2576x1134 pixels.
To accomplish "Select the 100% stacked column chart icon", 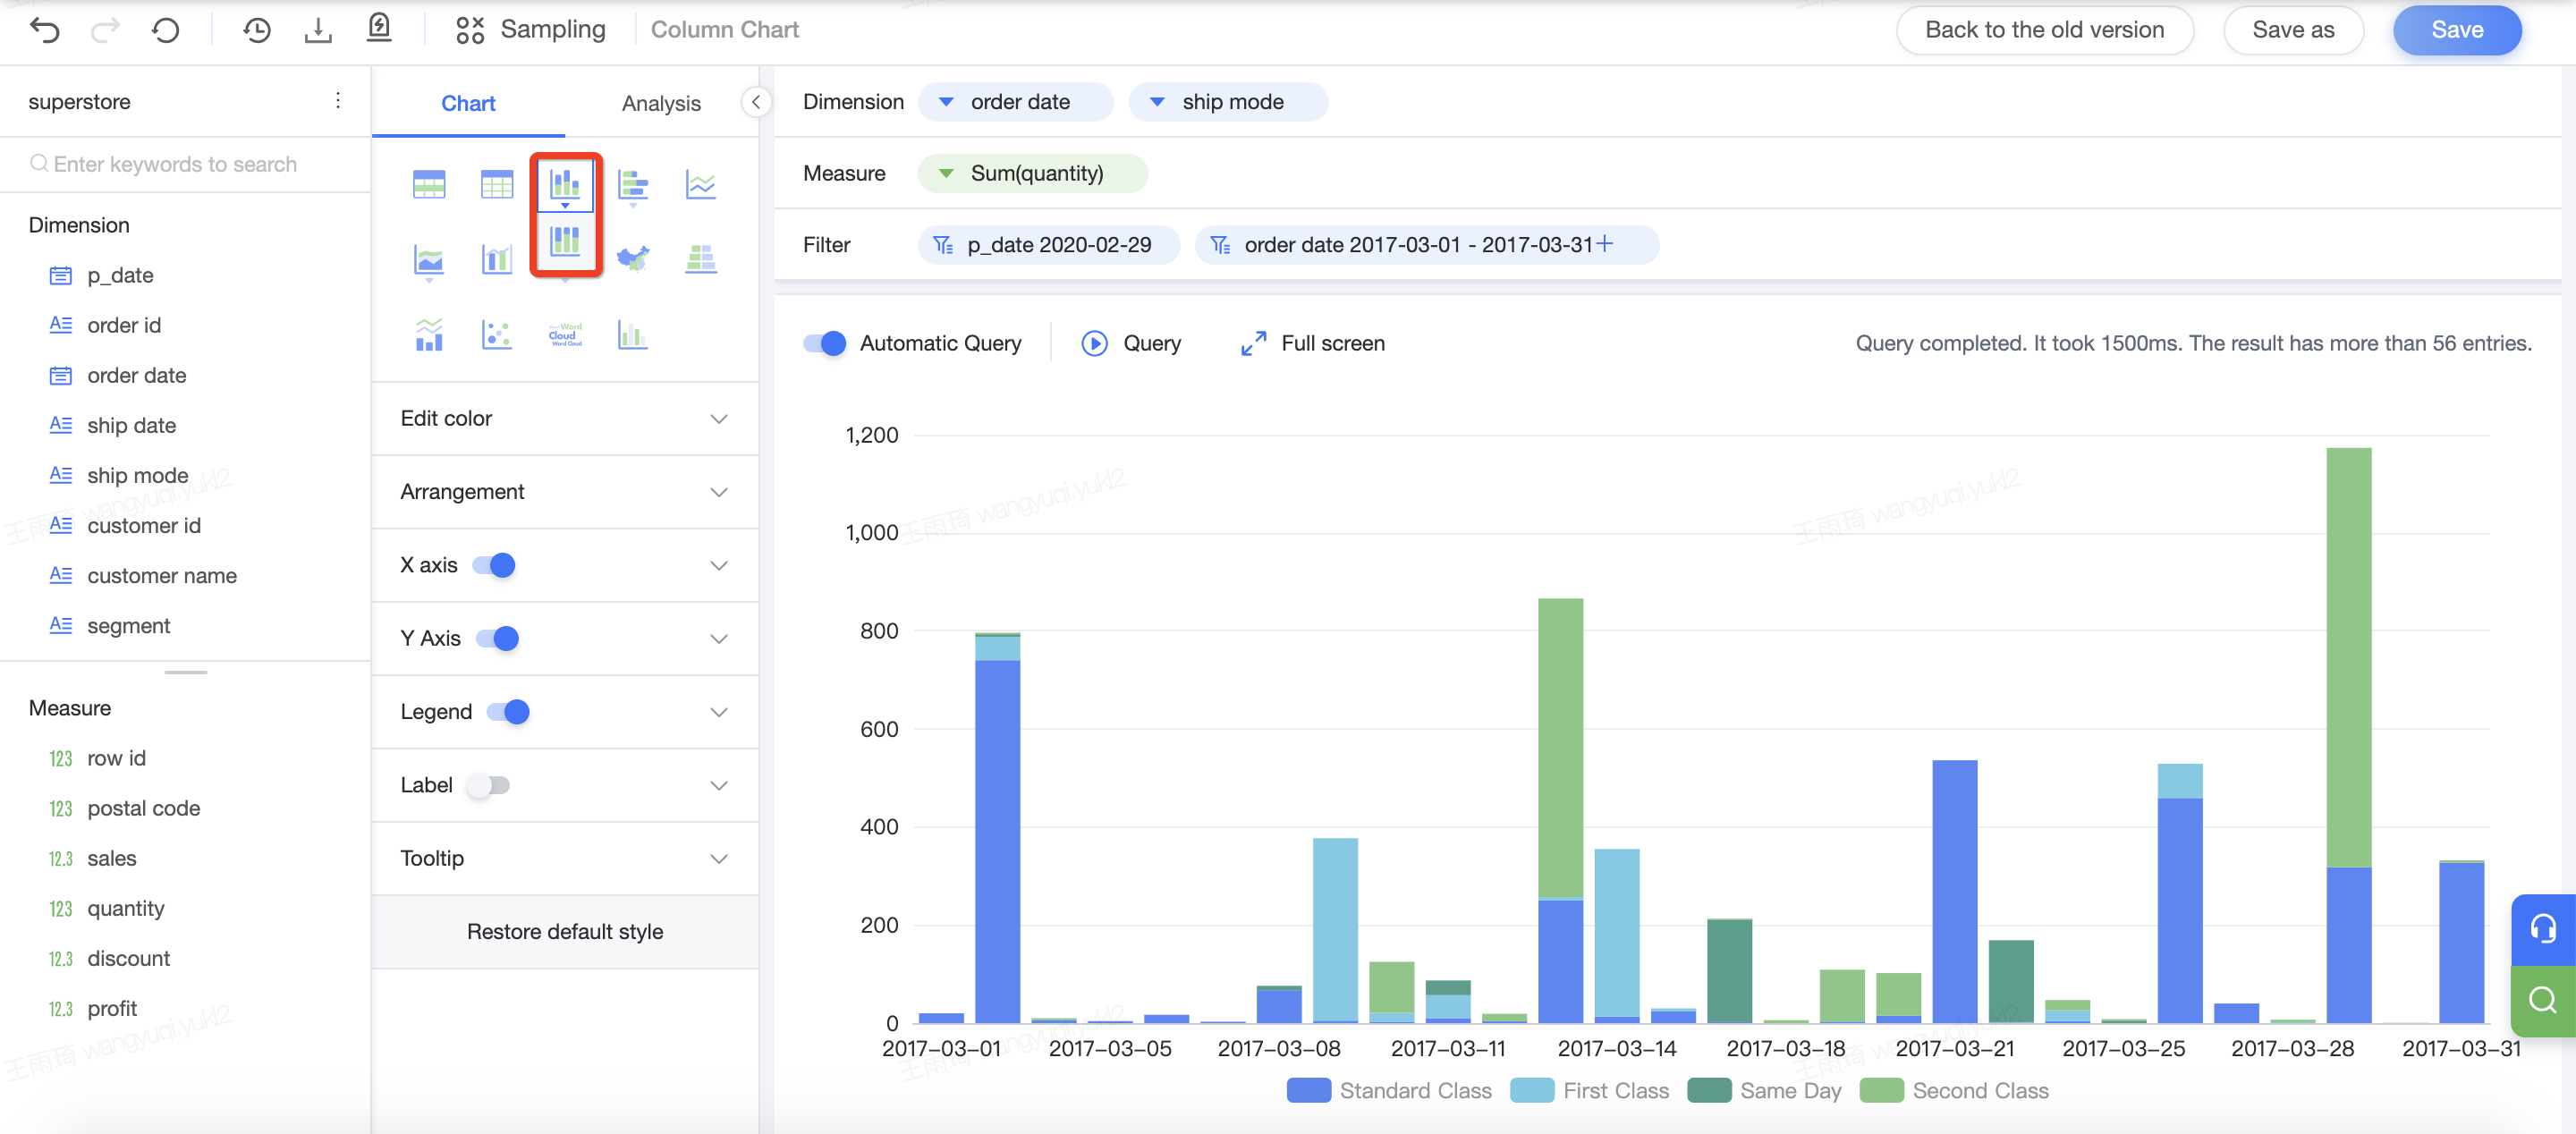I will [565, 241].
